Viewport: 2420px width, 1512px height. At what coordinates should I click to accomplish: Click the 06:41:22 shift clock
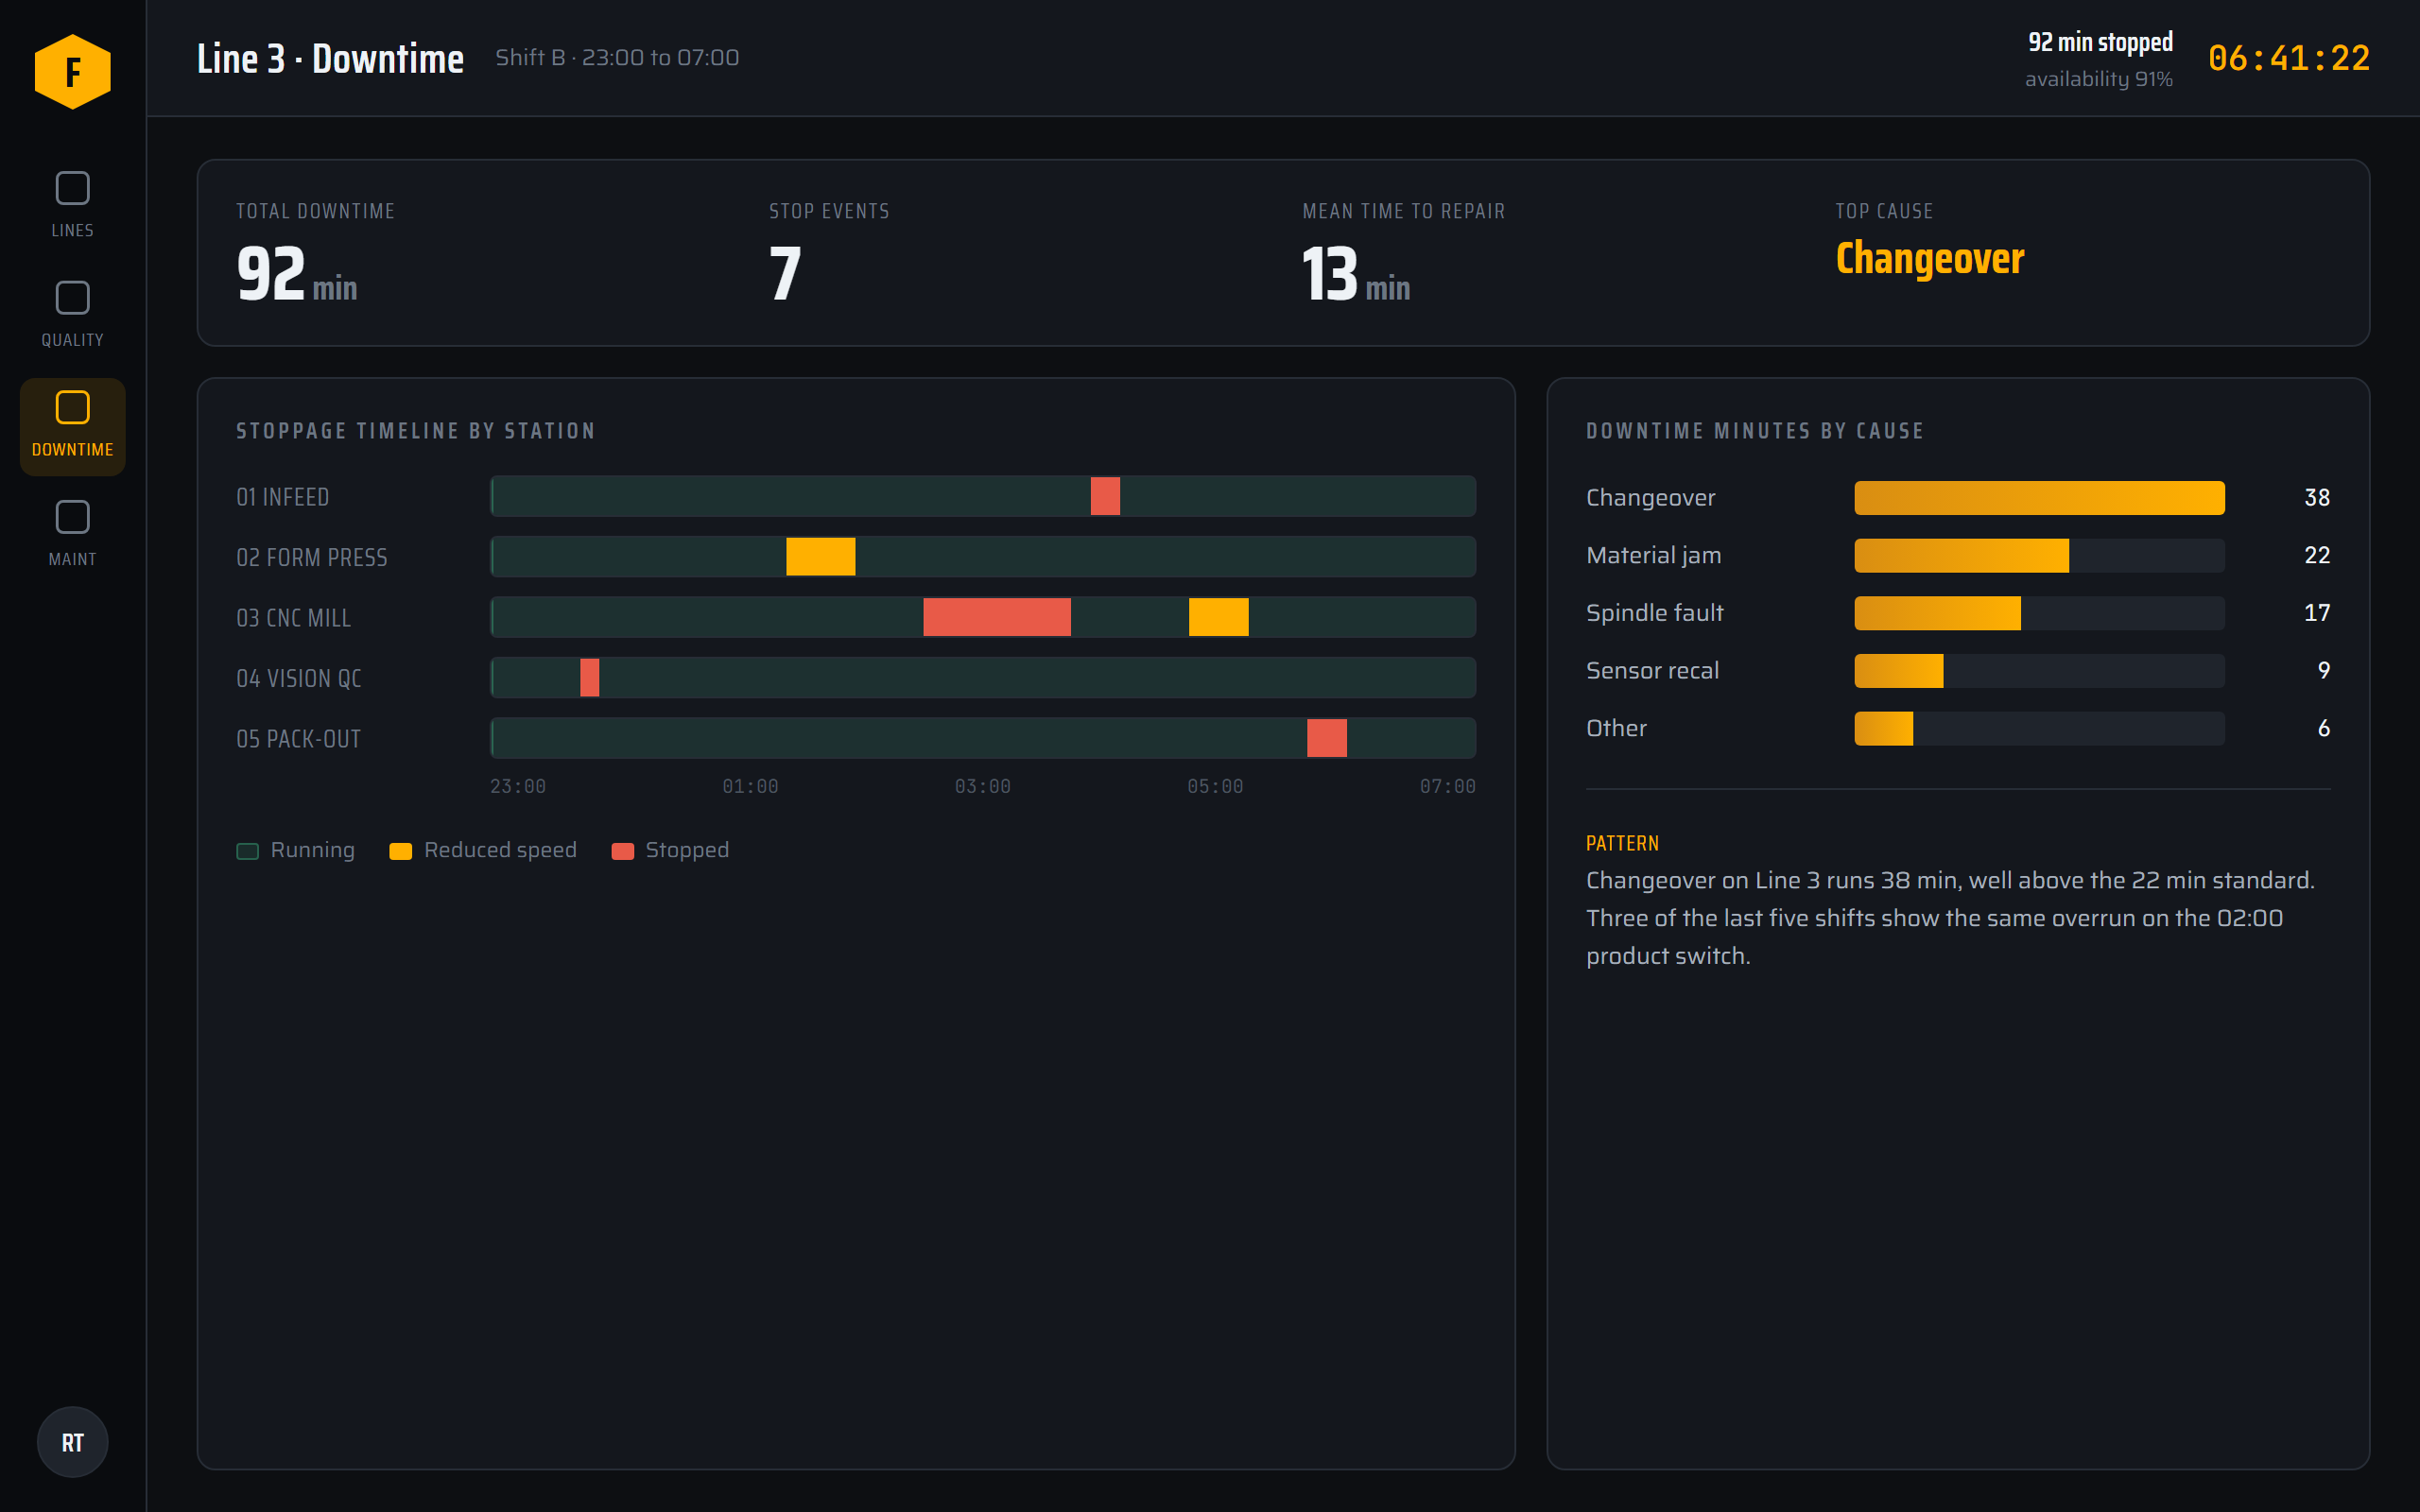click(2288, 58)
